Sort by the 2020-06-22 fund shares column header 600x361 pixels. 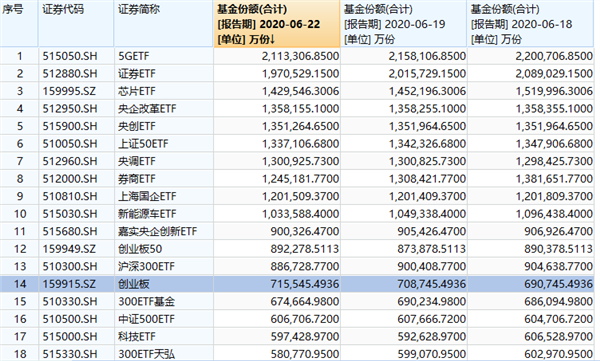click(x=277, y=24)
